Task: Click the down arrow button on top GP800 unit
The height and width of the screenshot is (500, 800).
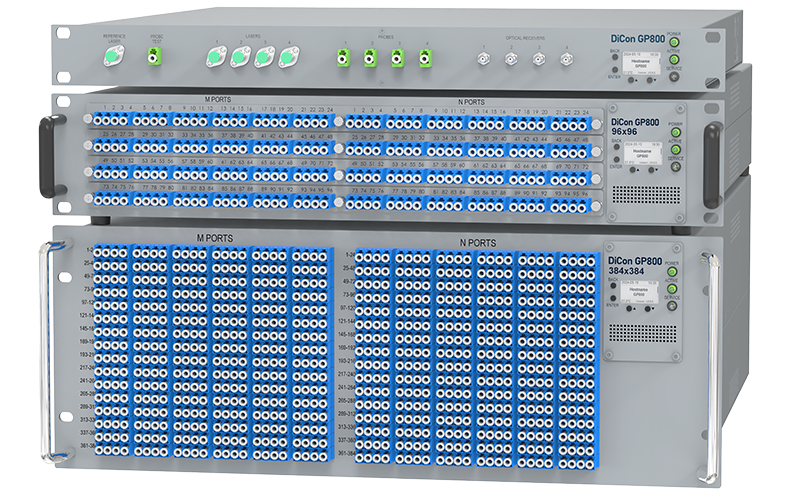Action: 649,80
